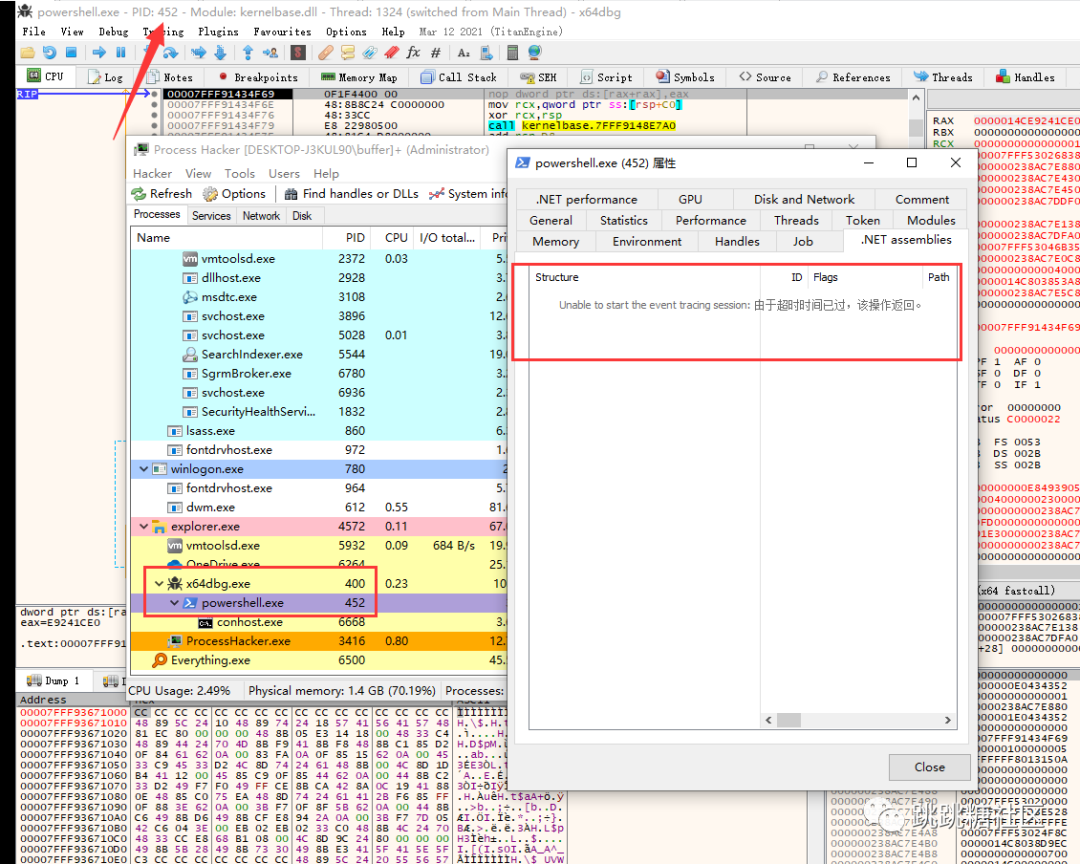This screenshot has height=864, width=1080.
Task: Switch to the Call Stack tab
Action: pos(459,77)
